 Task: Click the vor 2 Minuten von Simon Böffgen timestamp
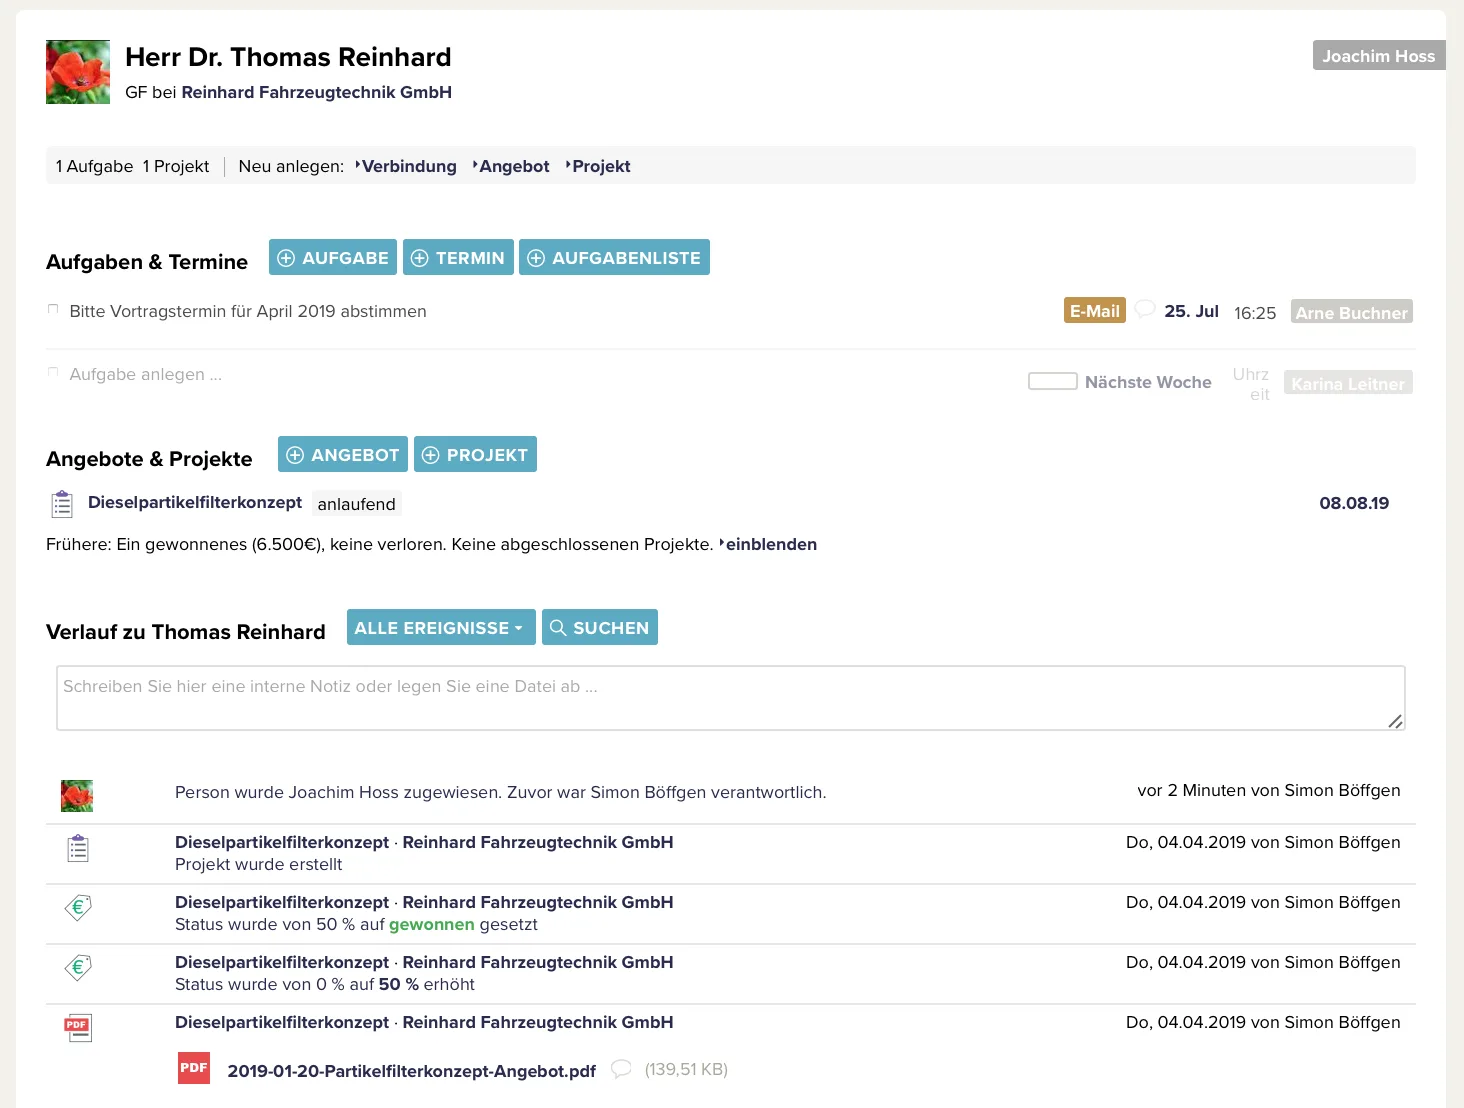[x=1269, y=790]
